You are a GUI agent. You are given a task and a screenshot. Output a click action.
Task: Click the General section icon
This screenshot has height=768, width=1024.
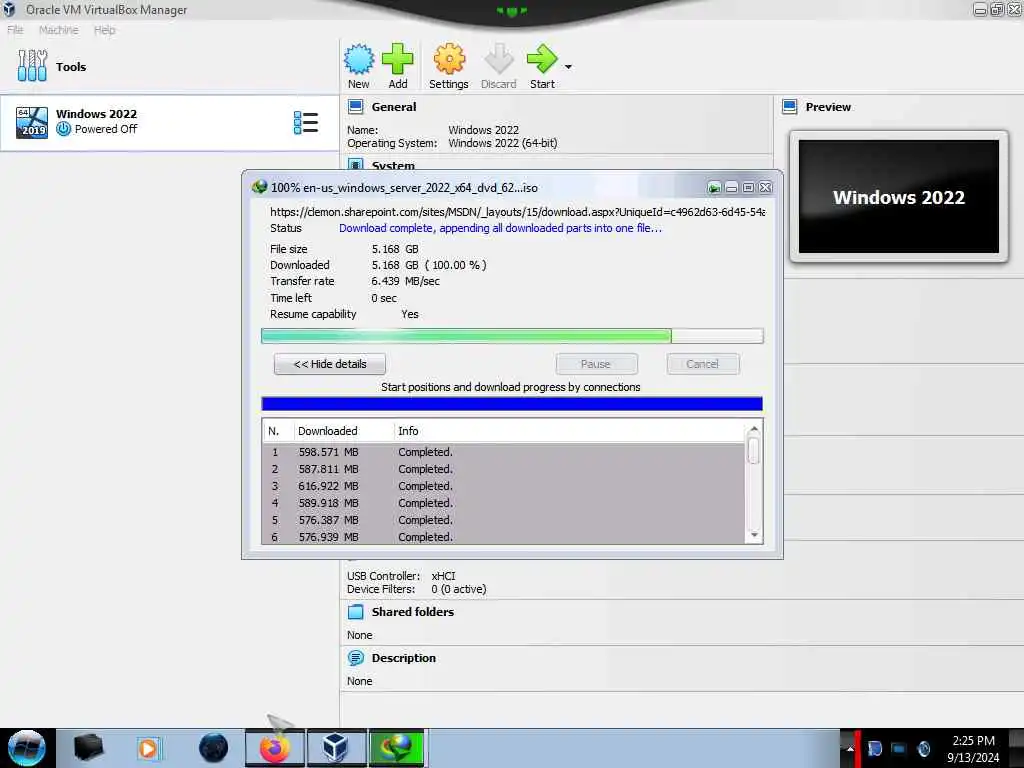coord(356,106)
